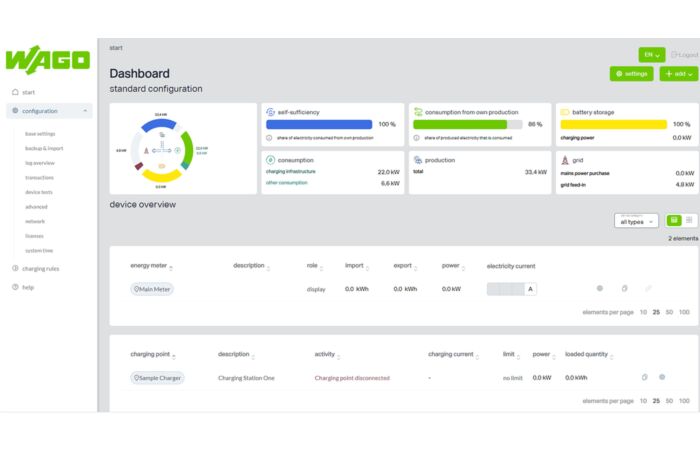The image size is (700, 450).
Task: Switch to list view layout
Action: pyautogui.click(x=690, y=220)
